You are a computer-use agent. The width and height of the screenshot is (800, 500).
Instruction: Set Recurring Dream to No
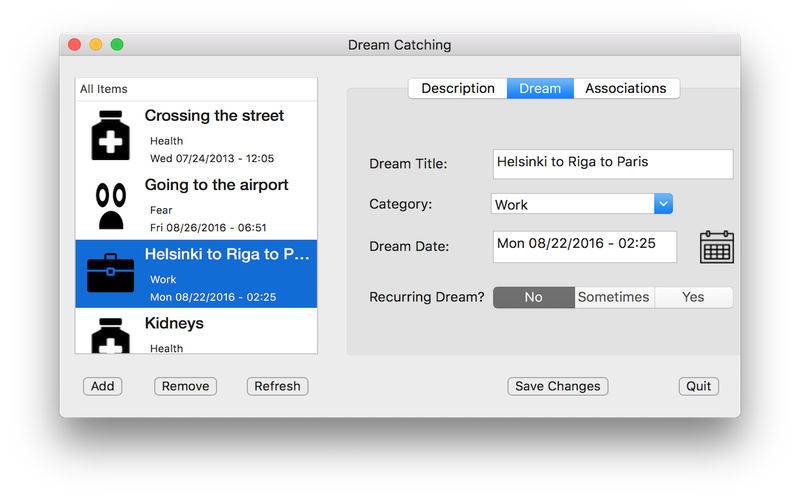pyautogui.click(x=534, y=297)
